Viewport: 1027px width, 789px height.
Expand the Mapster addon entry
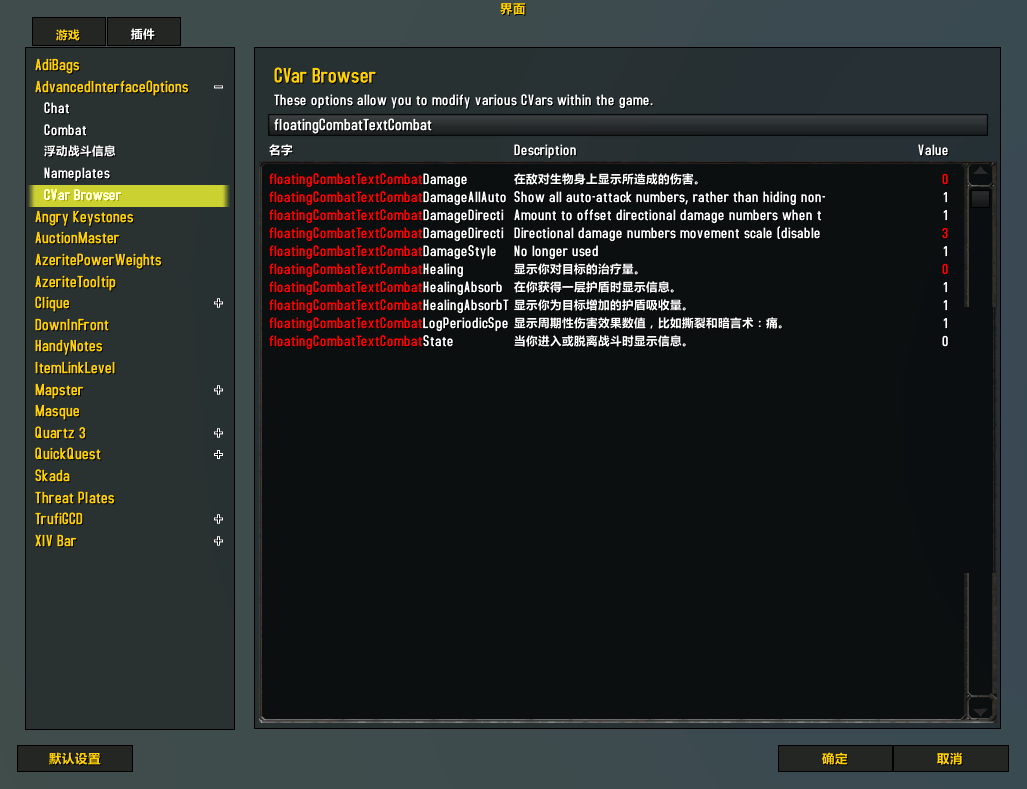point(218,390)
